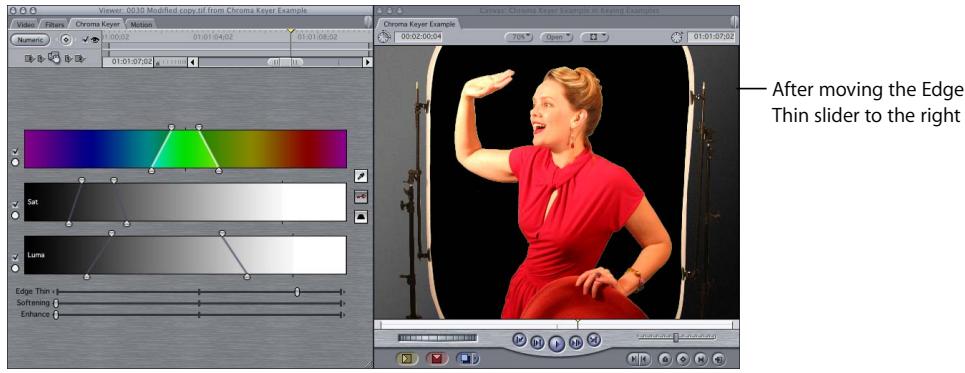
Task: Click Go to Next Edit in Canvas transport
Action: pos(593,339)
